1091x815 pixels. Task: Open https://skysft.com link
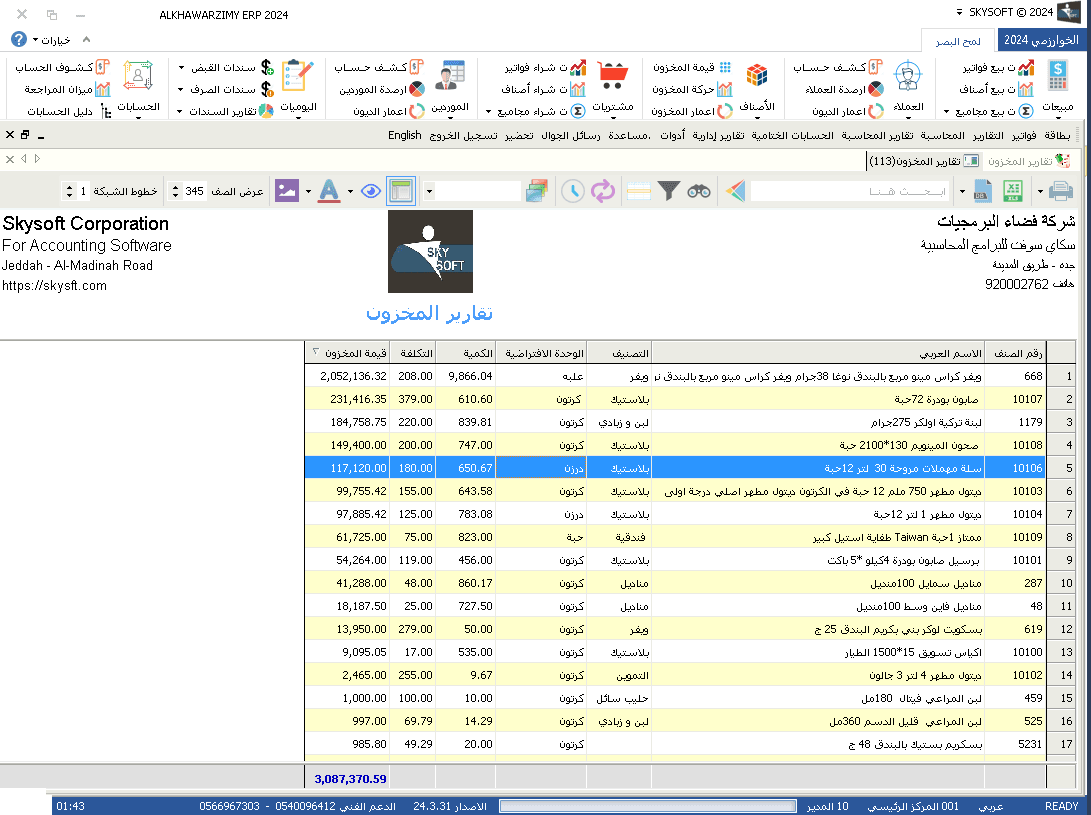tap(54, 285)
